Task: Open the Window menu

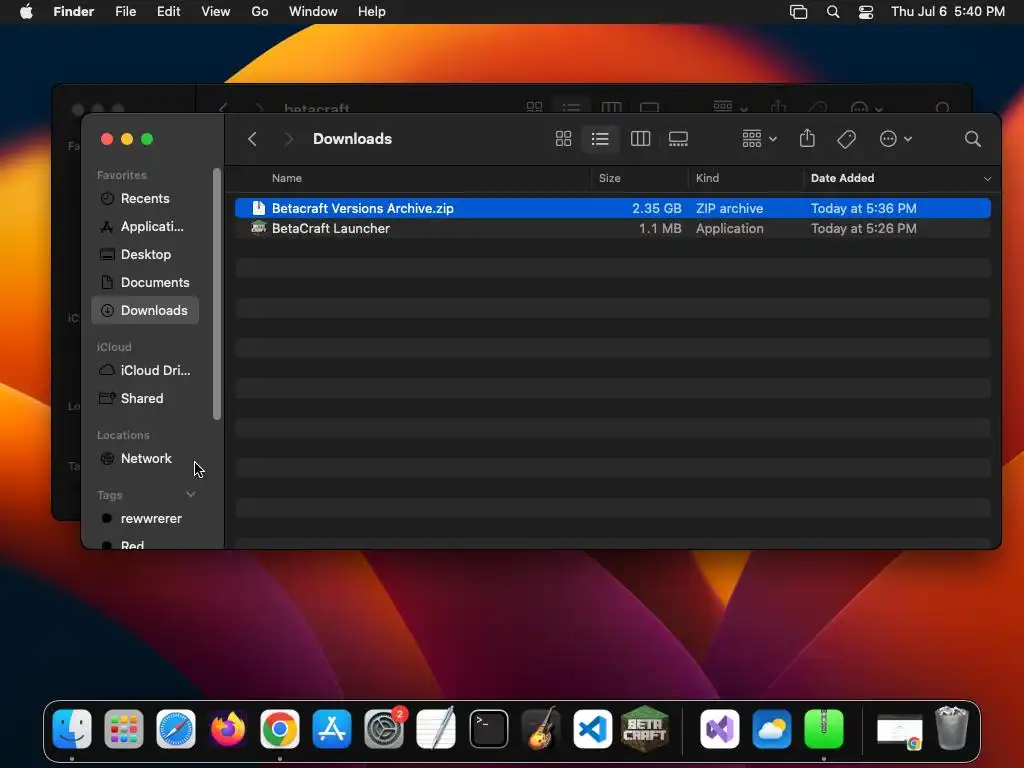Action: click(313, 12)
